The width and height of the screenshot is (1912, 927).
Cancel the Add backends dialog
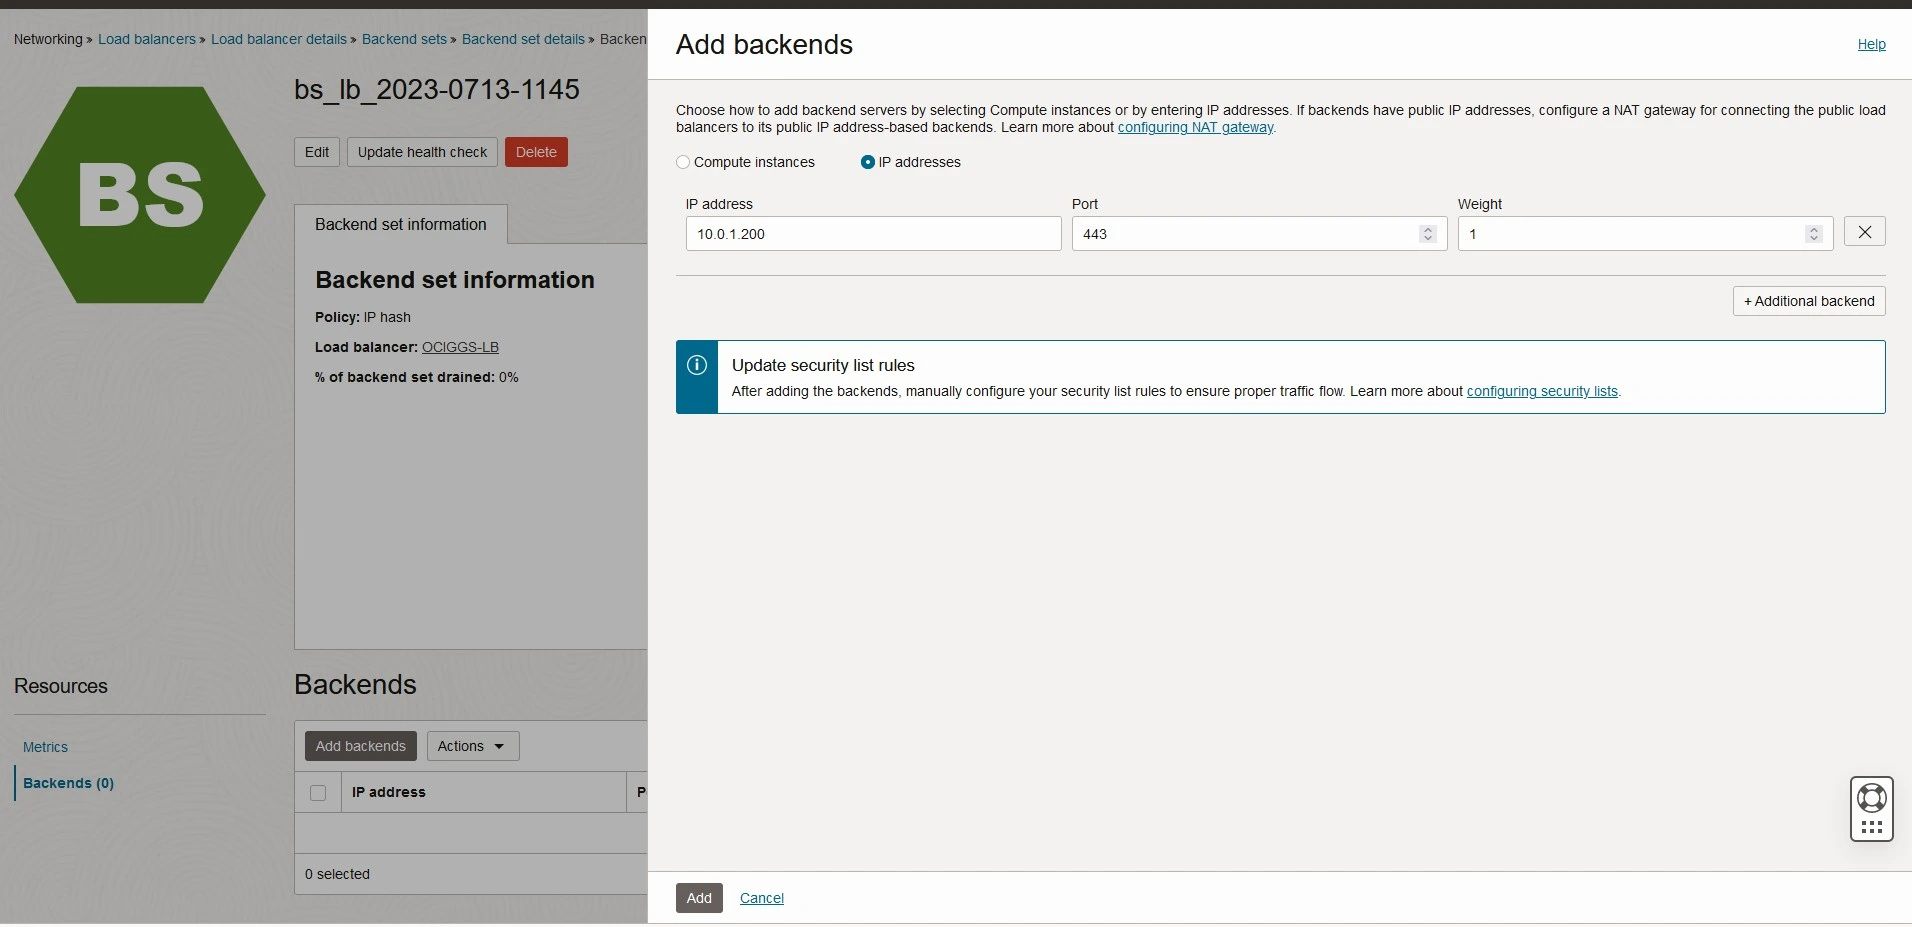tap(761, 897)
